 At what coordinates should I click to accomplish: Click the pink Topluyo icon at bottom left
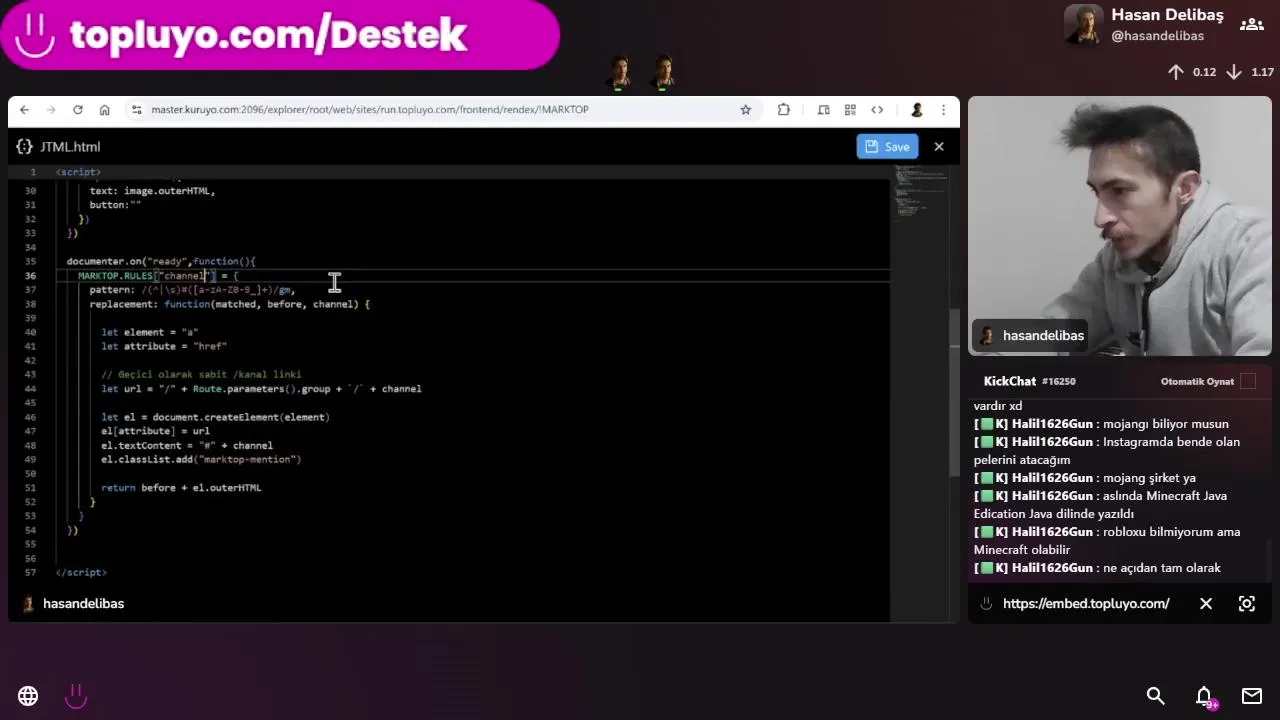76,695
